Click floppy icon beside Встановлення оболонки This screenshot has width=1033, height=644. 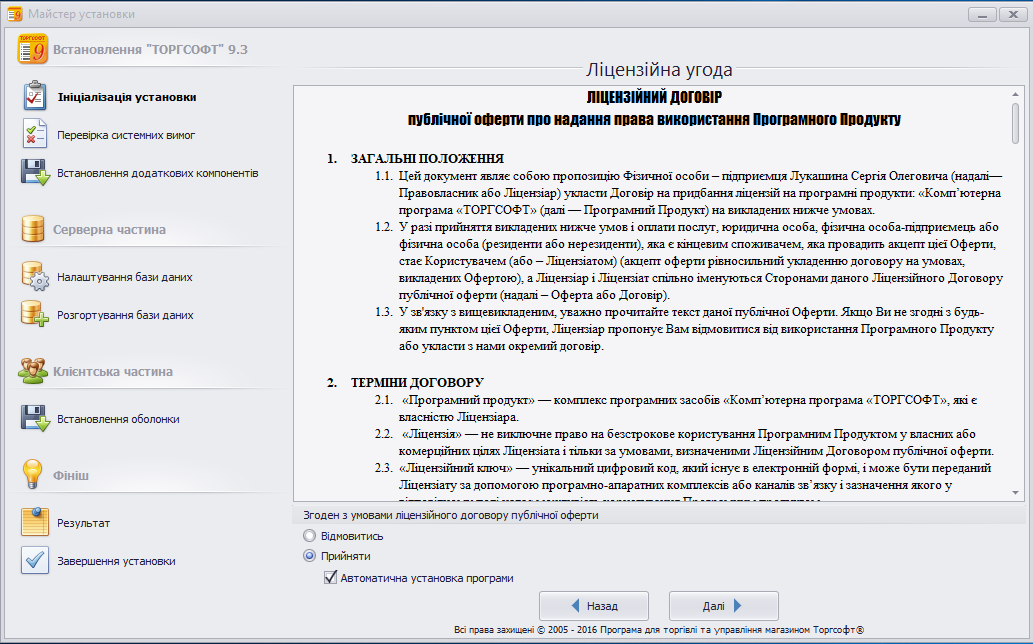[x=34, y=419]
